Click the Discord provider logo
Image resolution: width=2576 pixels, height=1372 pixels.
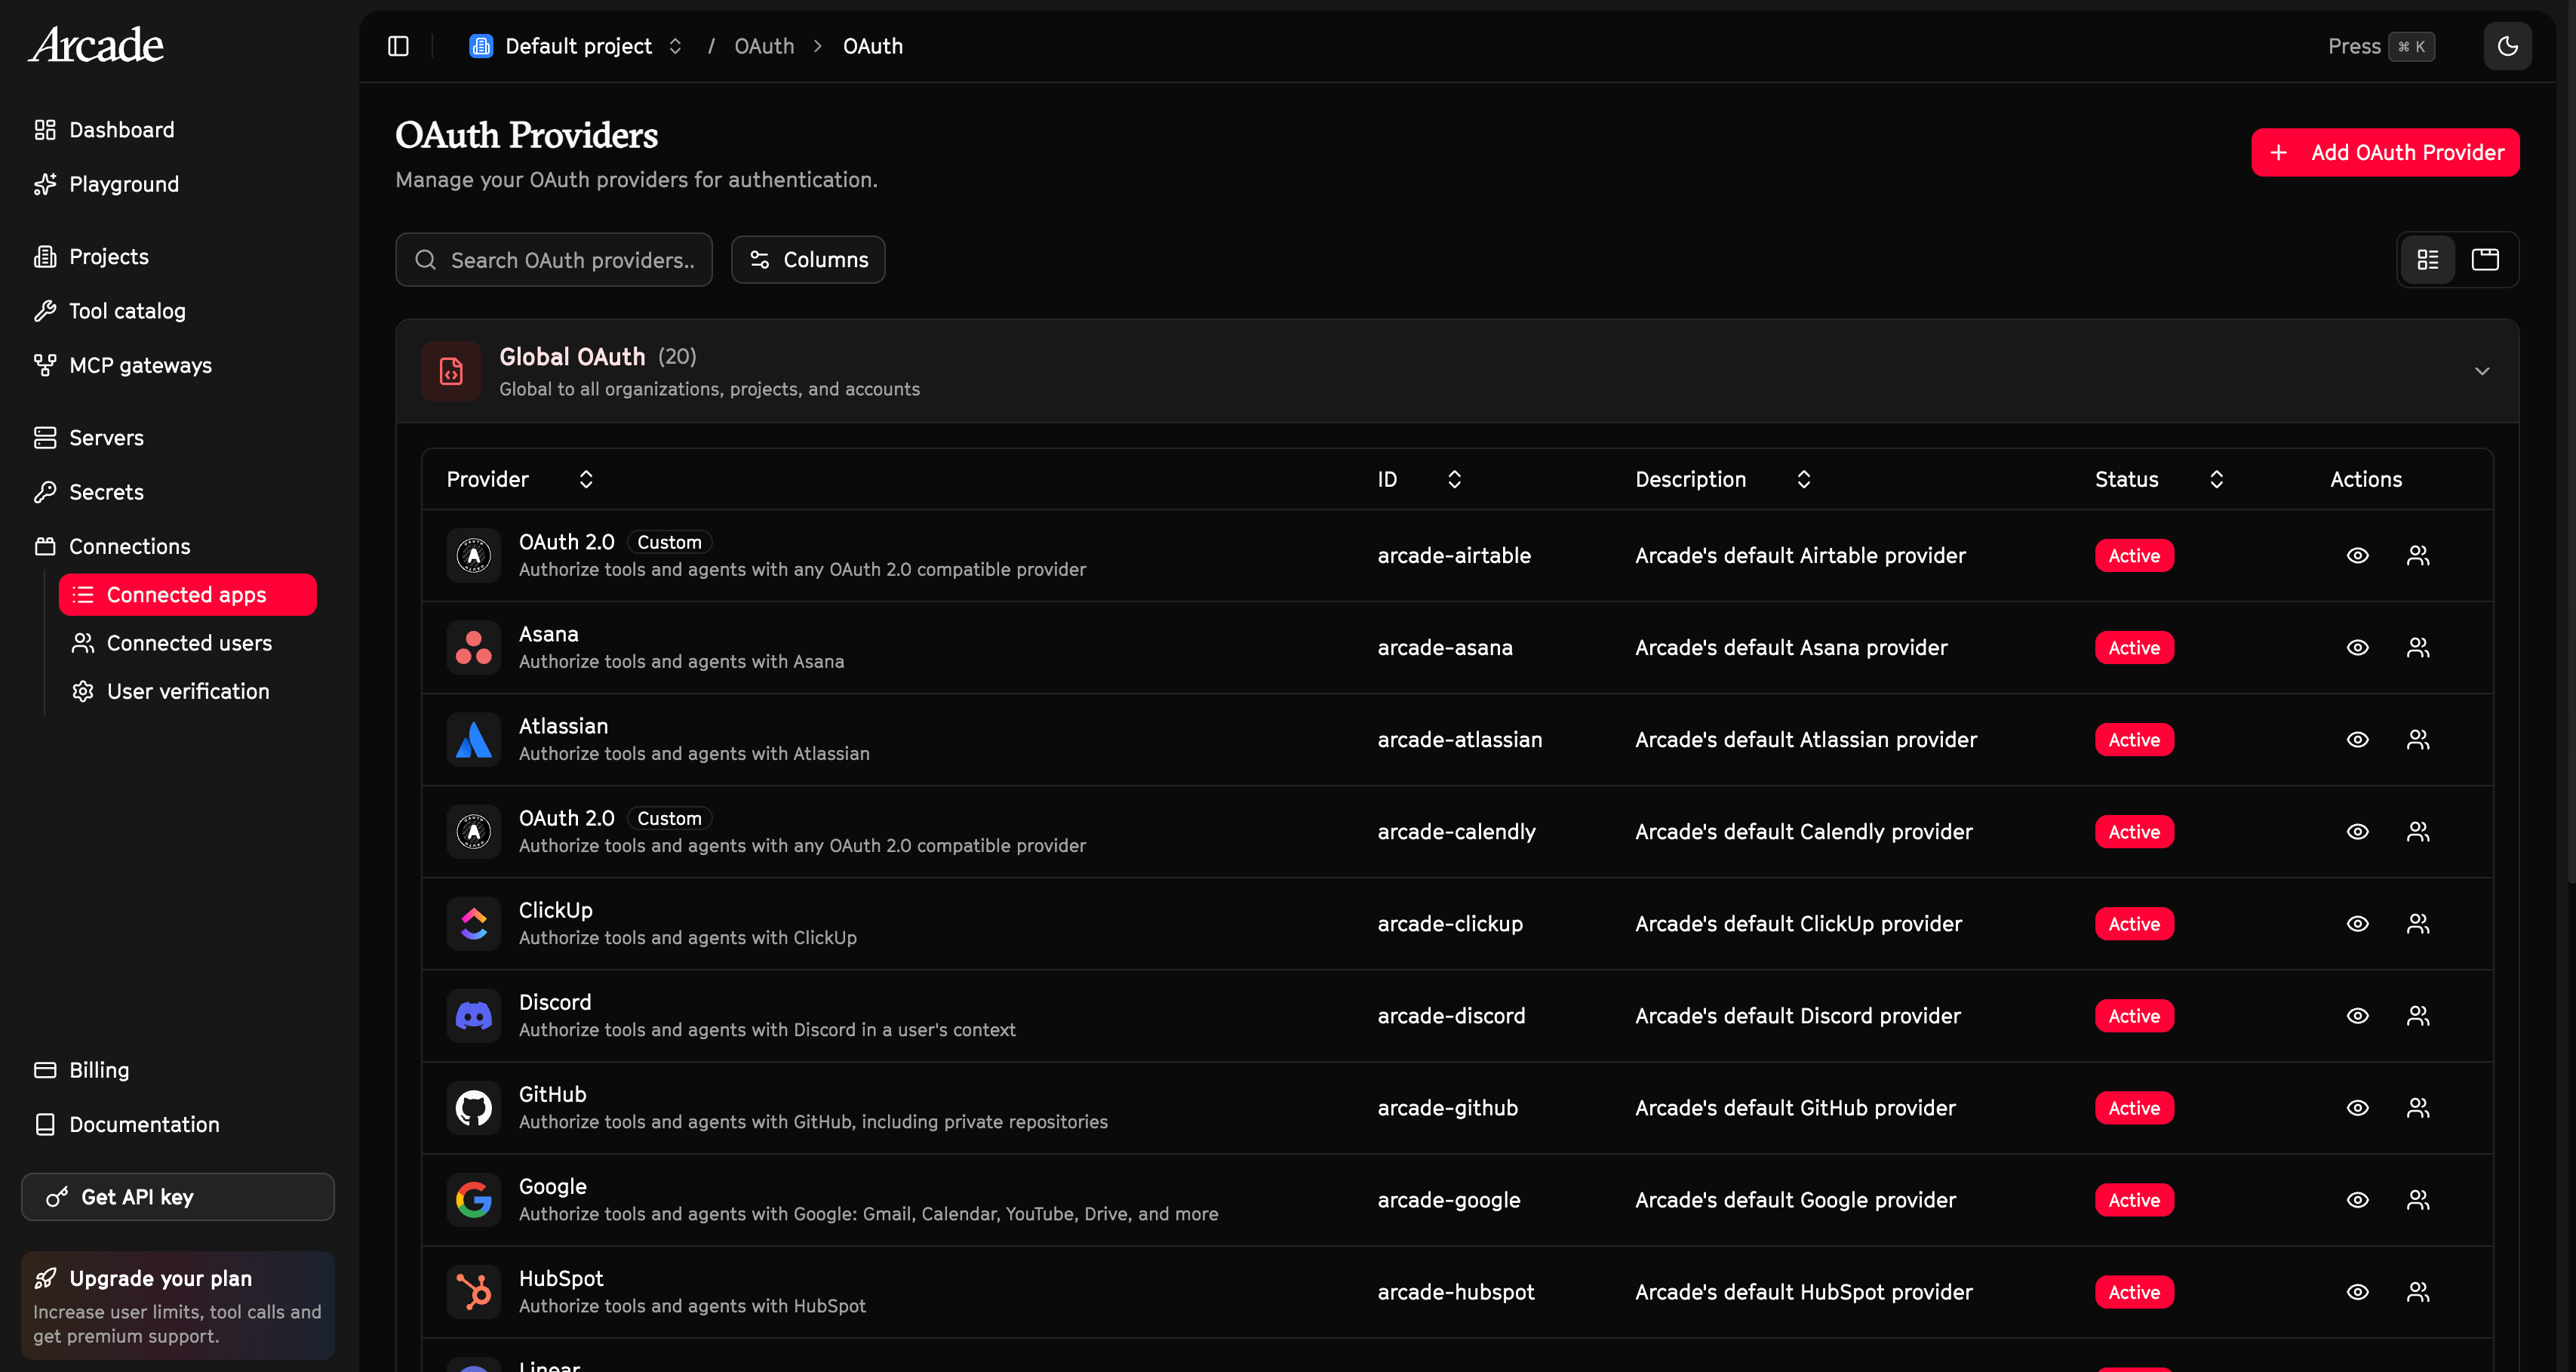(x=473, y=1016)
